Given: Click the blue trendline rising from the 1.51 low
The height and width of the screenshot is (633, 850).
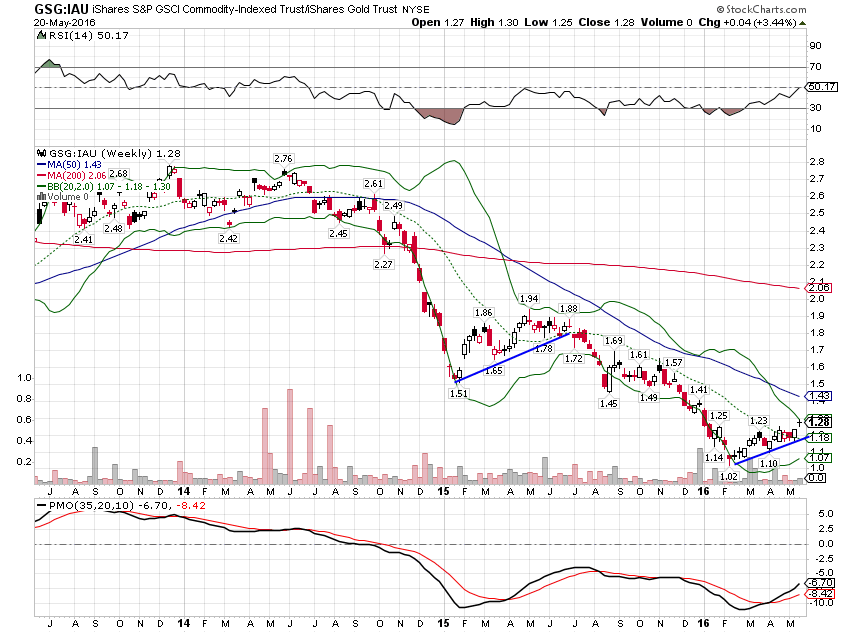Looking at the screenshot, I should click(512, 358).
